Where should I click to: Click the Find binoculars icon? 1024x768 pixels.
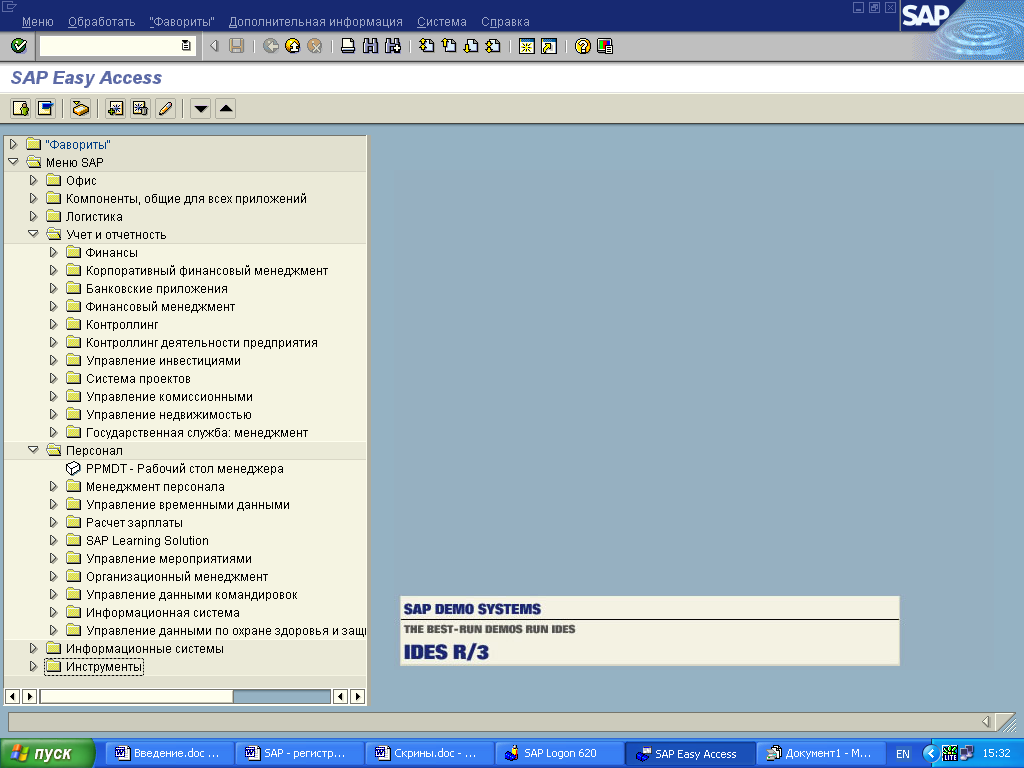(x=370, y=46)
